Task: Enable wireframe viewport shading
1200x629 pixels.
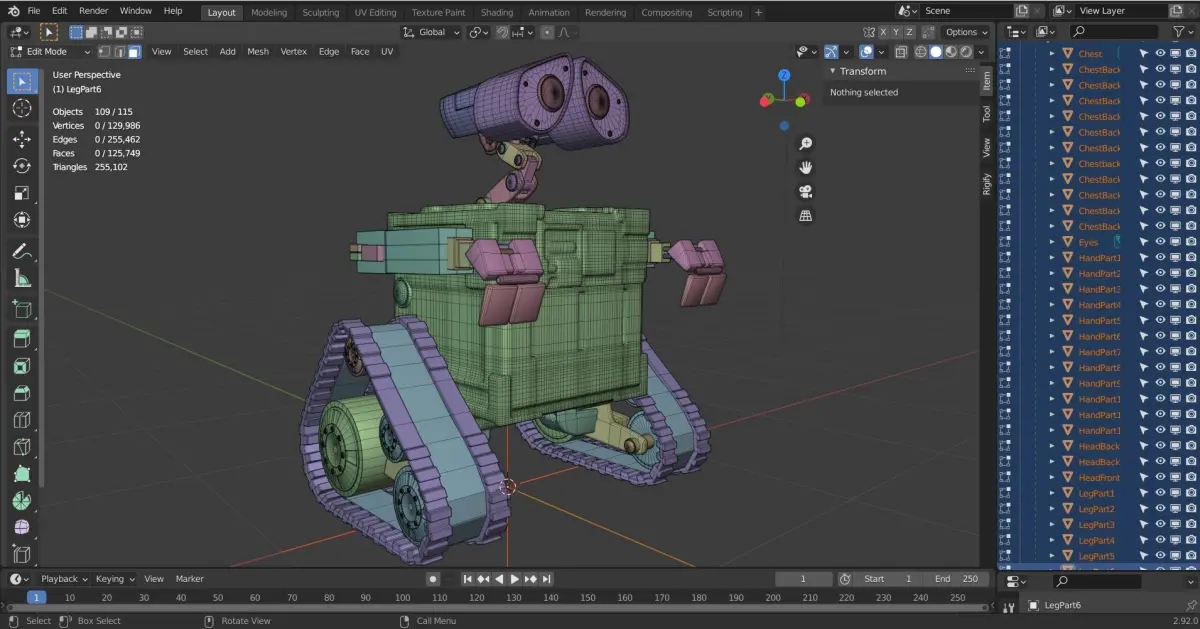Action: click(921, 52)
